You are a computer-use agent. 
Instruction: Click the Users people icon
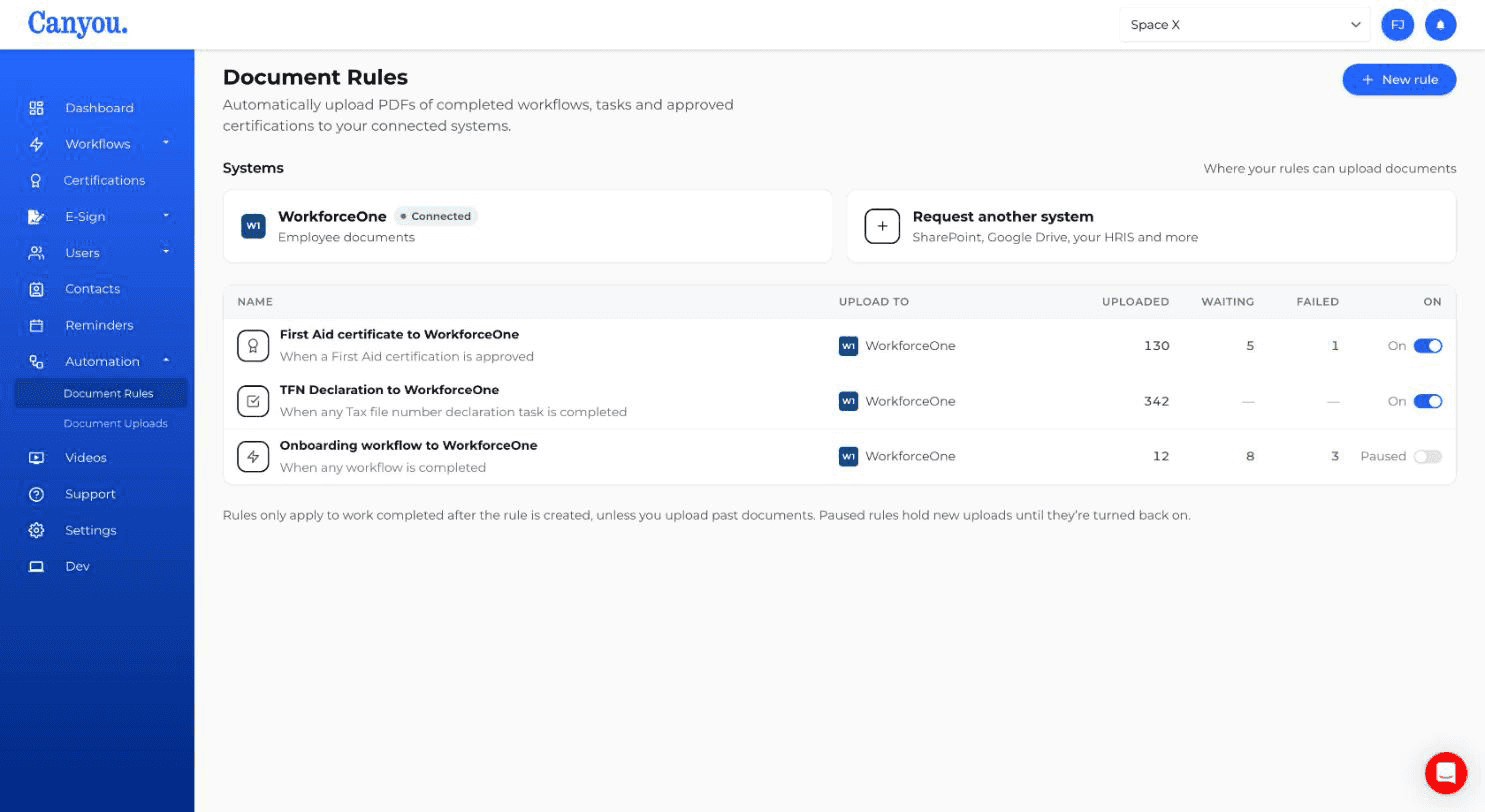point(36,253)
